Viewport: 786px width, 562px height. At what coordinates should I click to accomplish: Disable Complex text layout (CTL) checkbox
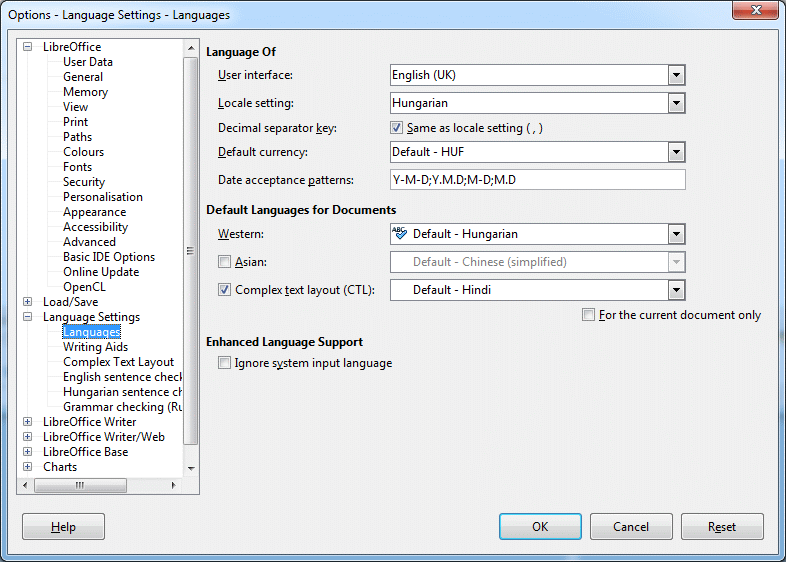pos(225,290)
